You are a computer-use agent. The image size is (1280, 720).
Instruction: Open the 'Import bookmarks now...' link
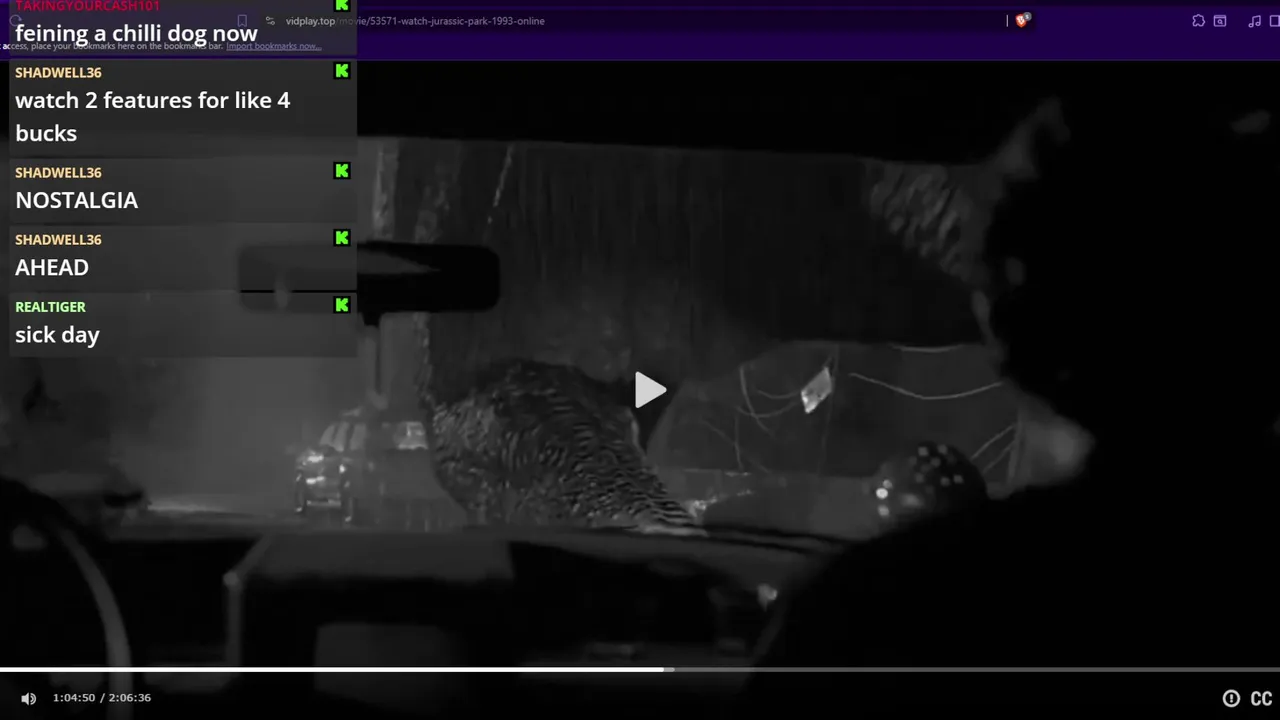tap(273, 46)
